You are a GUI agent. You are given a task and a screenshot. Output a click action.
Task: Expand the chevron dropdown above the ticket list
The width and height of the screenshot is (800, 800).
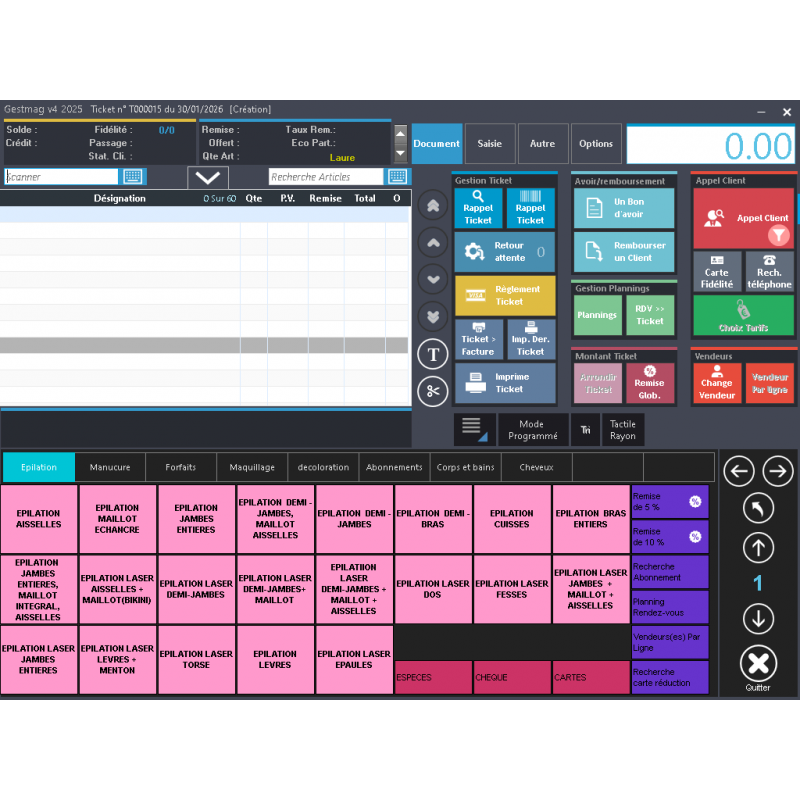(208, 178)
